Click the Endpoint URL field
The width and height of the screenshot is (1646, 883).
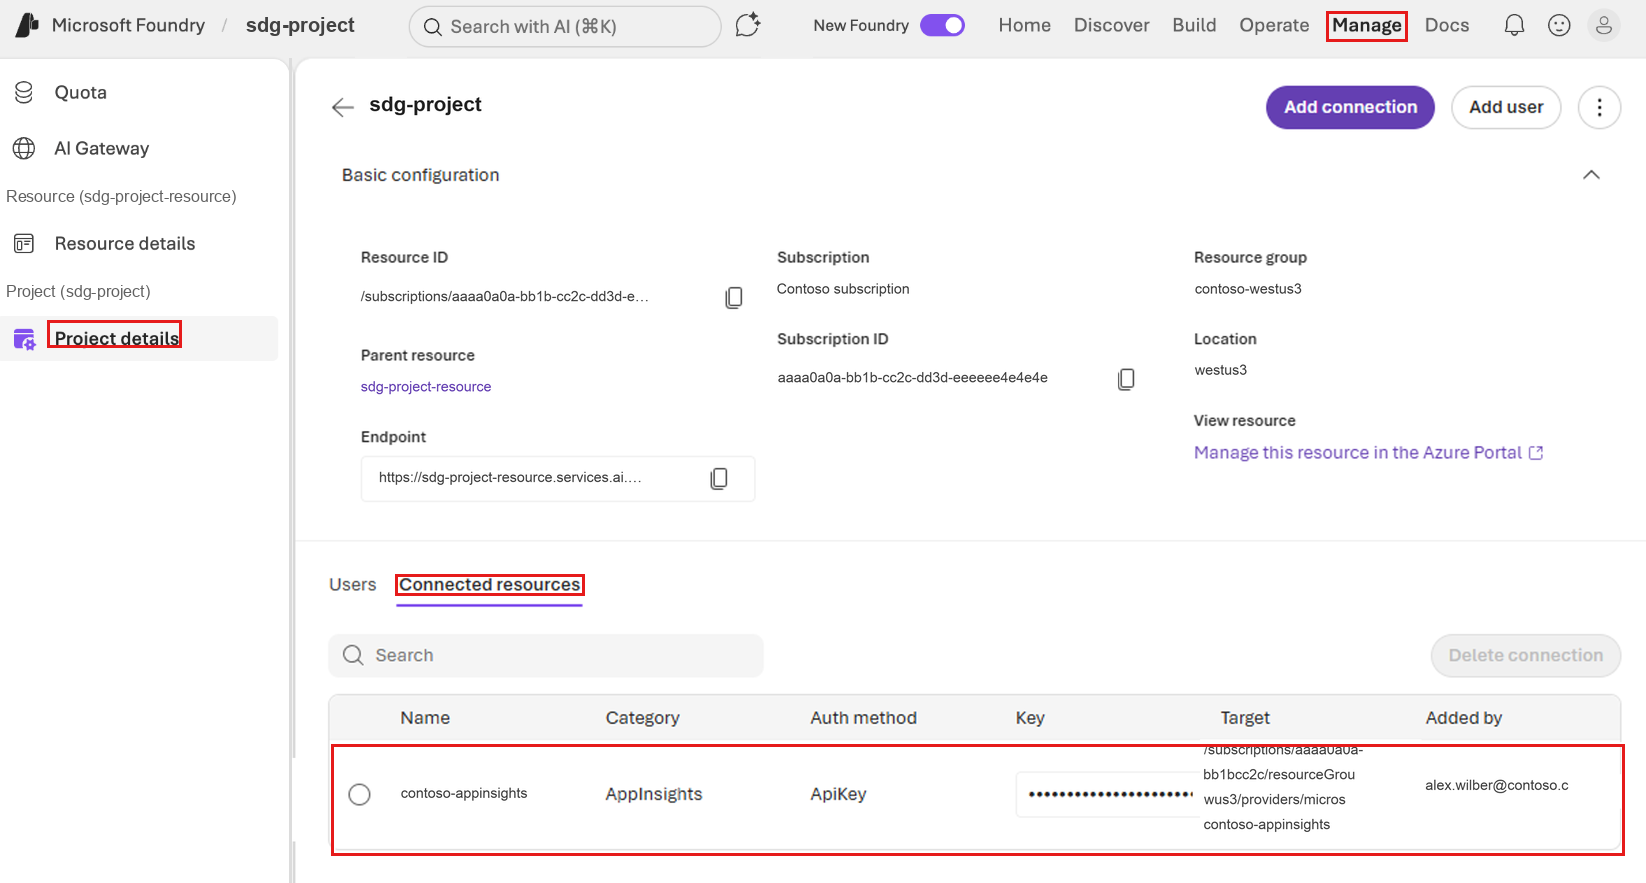pyautogui.click(x=558, y=479)
